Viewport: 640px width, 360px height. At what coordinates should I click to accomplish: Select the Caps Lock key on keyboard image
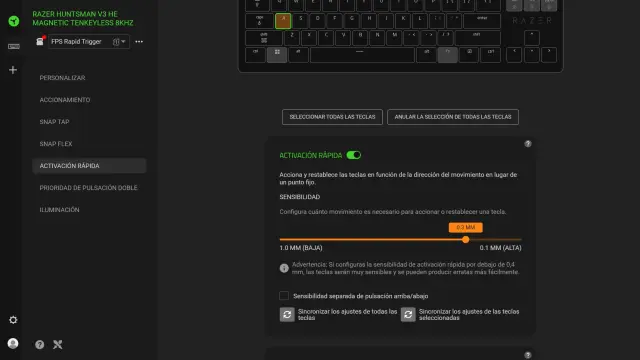[260, 21]
